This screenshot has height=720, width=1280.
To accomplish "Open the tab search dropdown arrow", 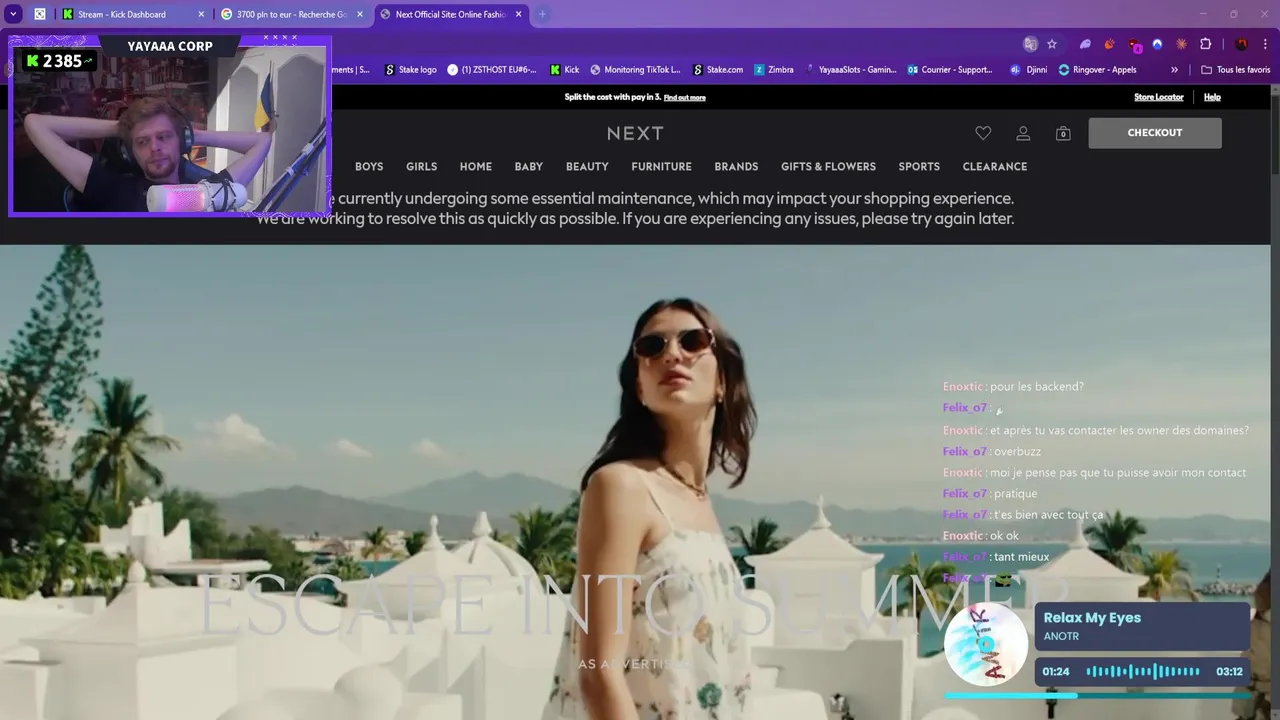I will click(13, 14).
